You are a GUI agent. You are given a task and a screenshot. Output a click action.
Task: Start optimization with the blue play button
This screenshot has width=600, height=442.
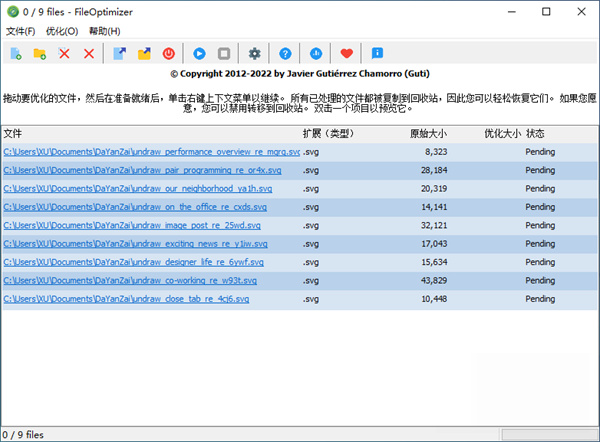pos(199,53)
